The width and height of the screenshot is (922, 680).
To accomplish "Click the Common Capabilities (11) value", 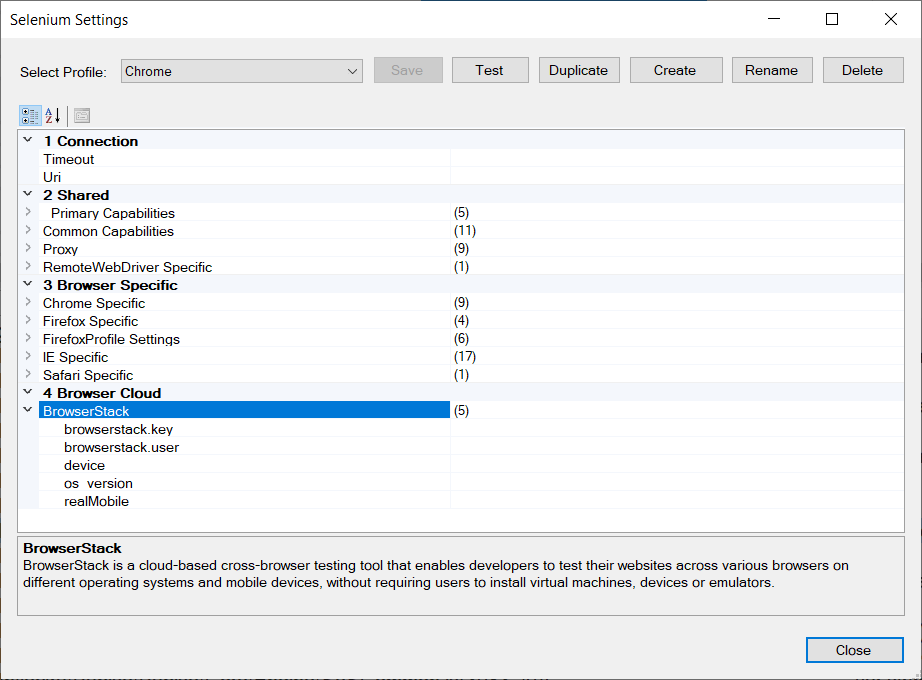I will (x=465, y=231).
